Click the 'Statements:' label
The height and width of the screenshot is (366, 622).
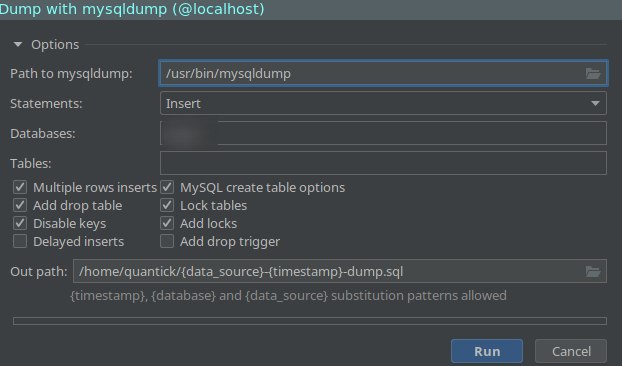[x=46, y=103]
